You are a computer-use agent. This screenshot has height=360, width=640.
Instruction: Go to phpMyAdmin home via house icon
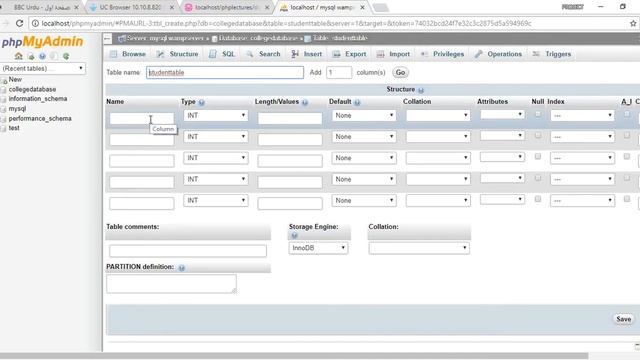point(18,56)
